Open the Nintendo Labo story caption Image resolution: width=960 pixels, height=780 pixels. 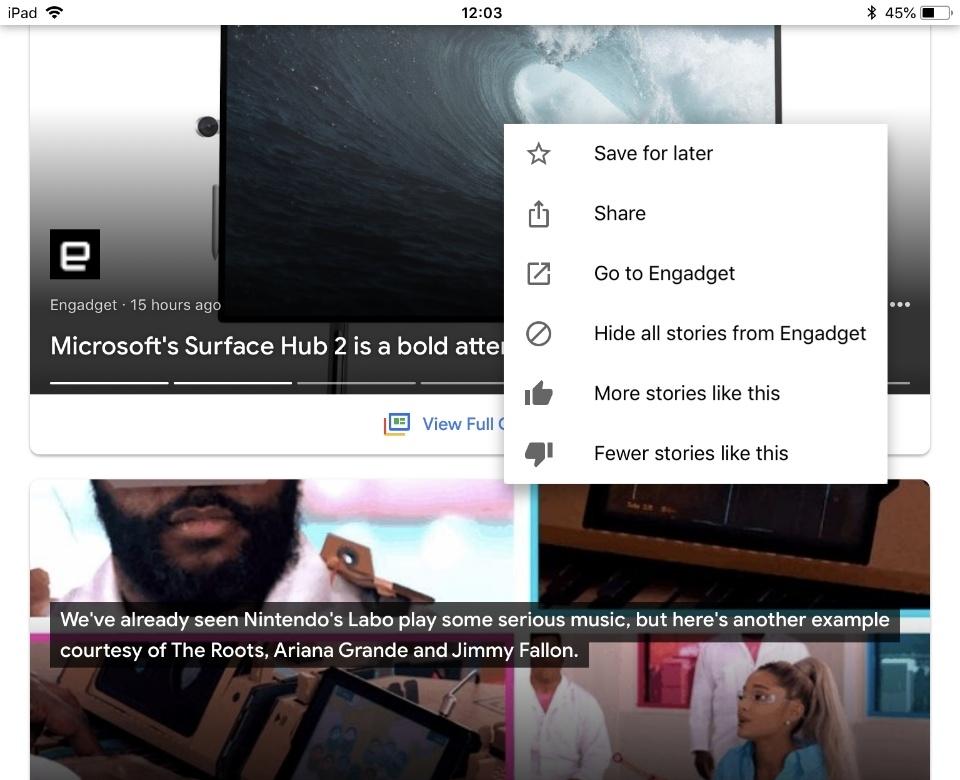pos(474,635)
